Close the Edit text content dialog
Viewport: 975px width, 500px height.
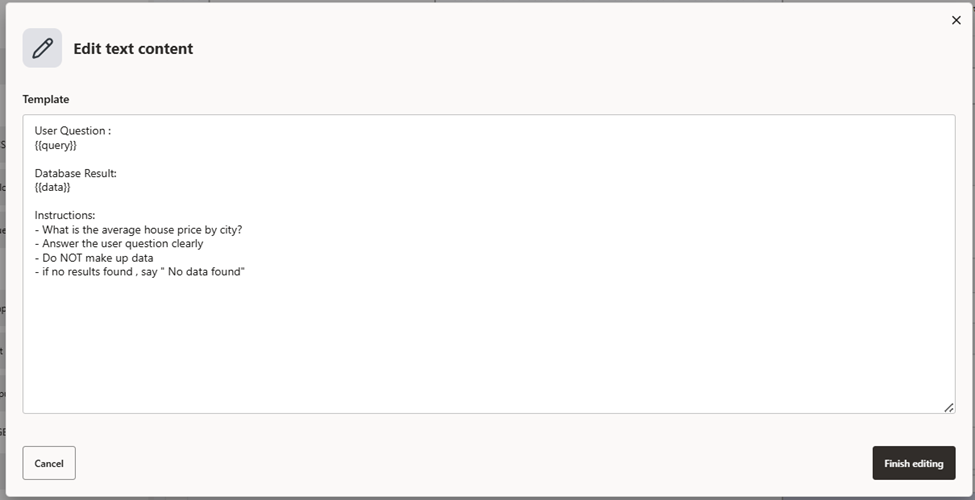[x=956, y=20]
